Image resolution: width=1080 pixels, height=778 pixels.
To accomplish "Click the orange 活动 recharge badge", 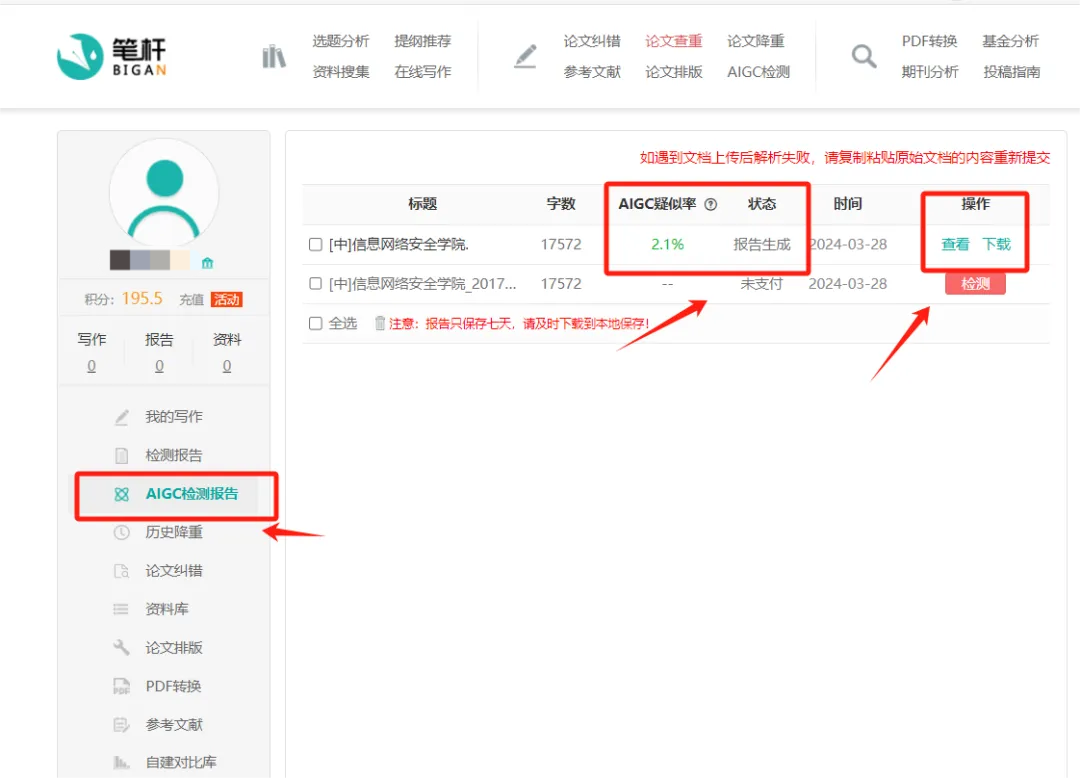I will (227, 299).
